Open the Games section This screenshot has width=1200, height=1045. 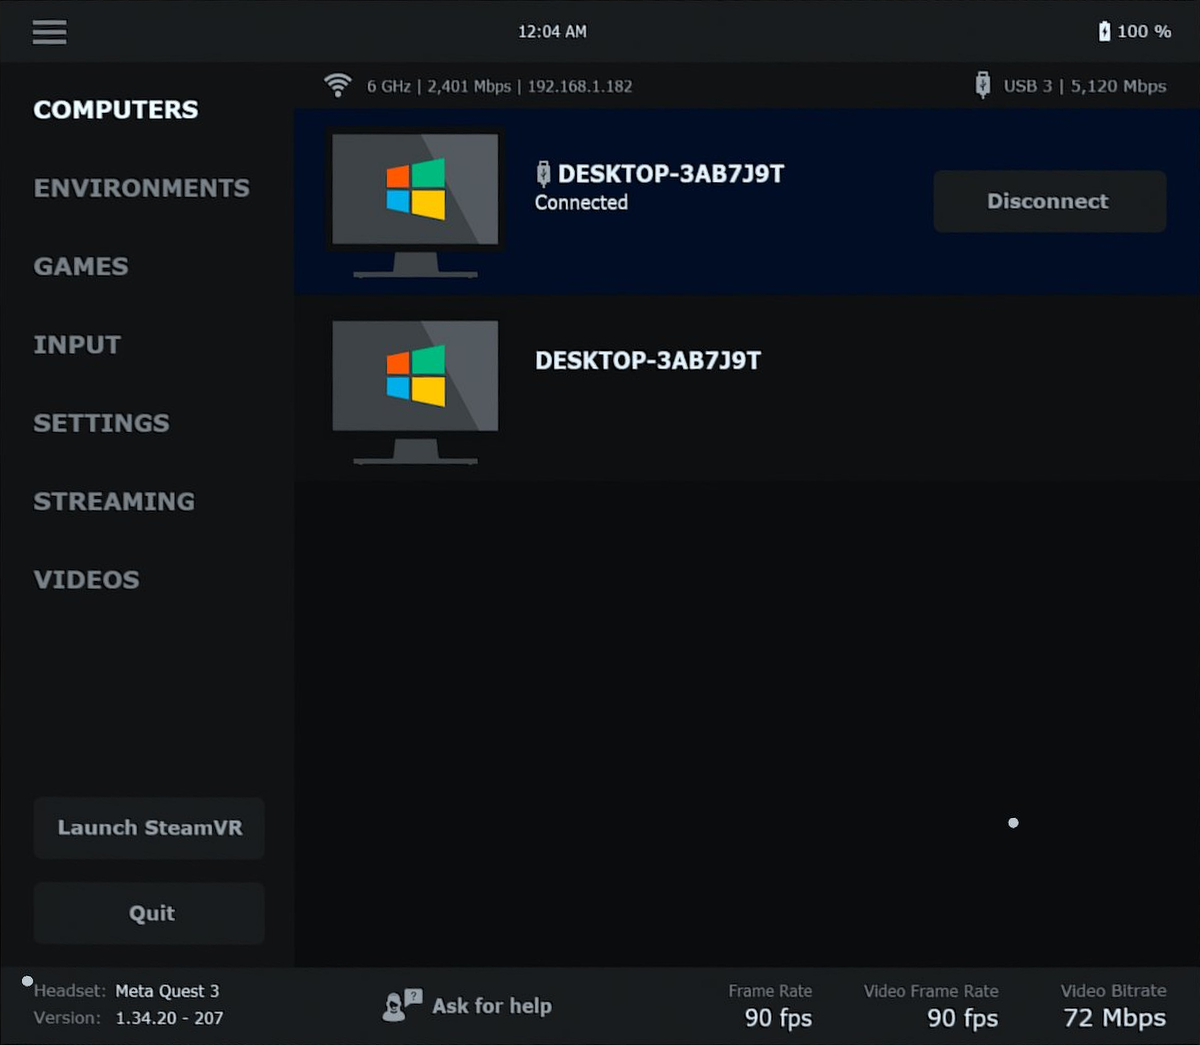click(x=81, y=266)
